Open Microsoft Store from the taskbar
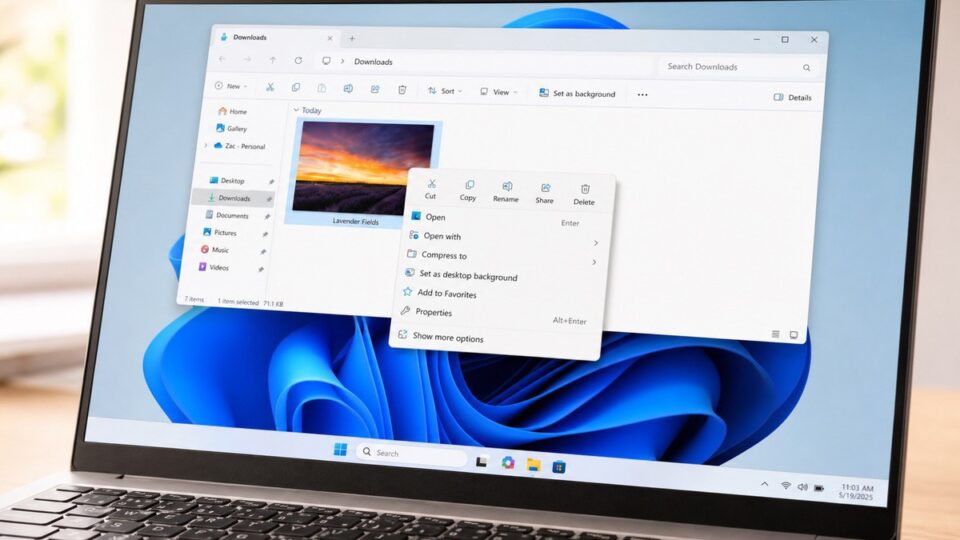The image size is (960, 540). click(x=558, y=467)
